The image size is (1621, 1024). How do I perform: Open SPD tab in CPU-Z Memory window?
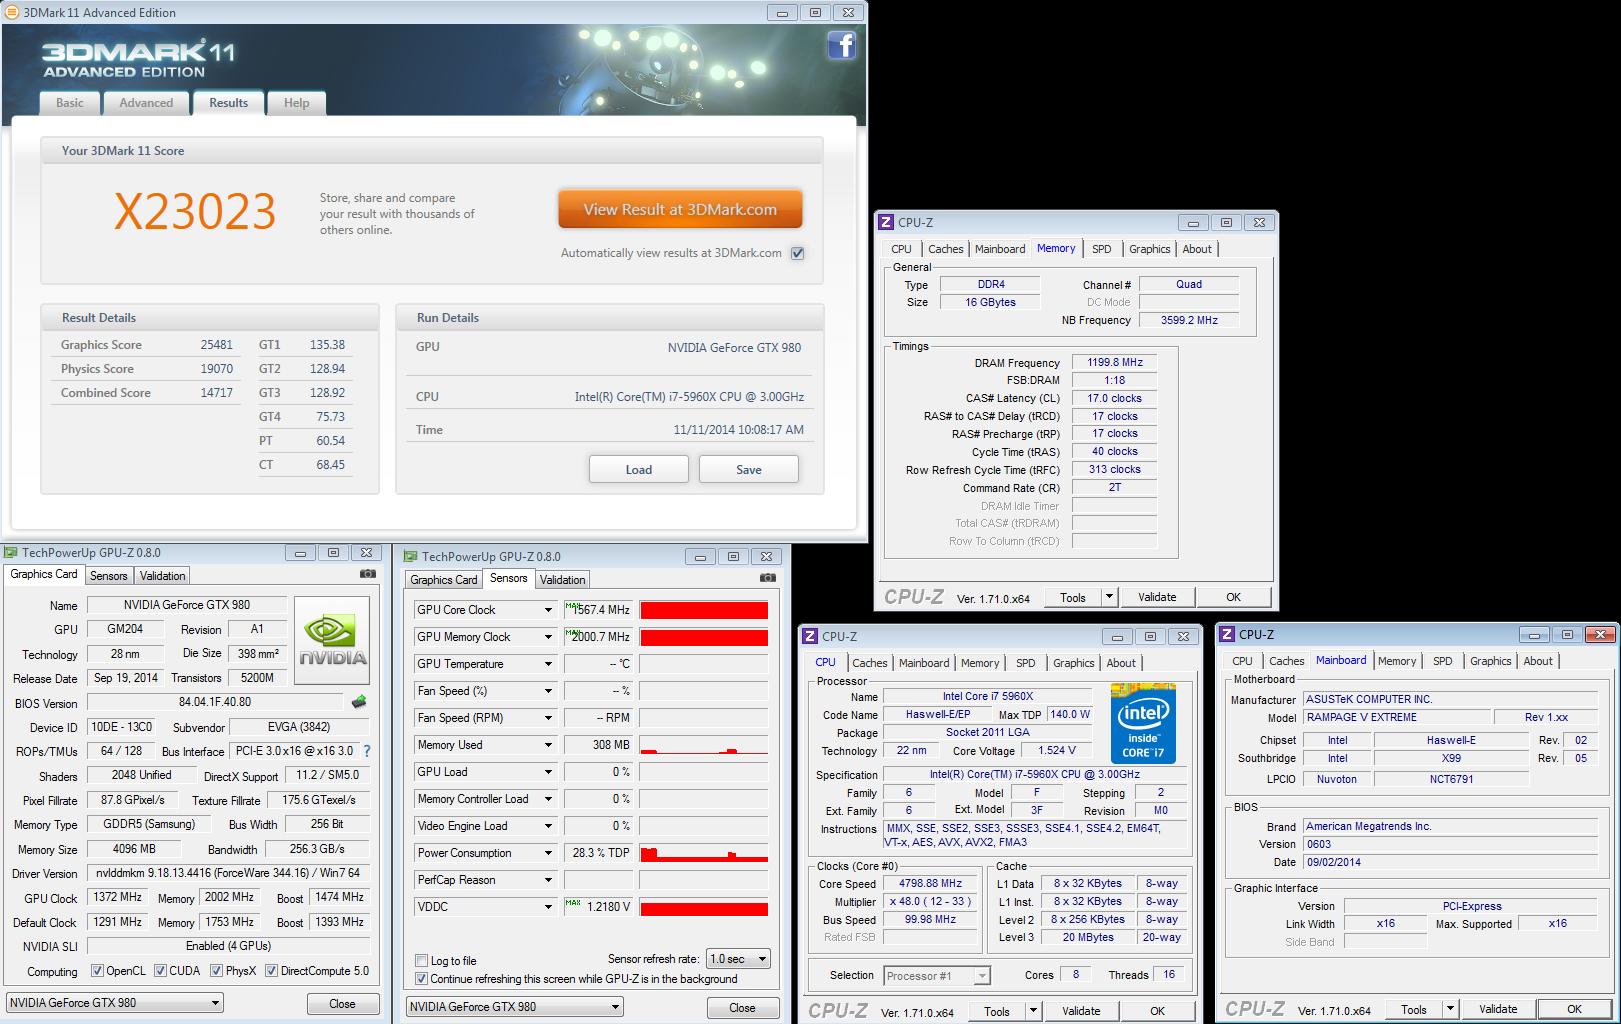point(1101,249)
